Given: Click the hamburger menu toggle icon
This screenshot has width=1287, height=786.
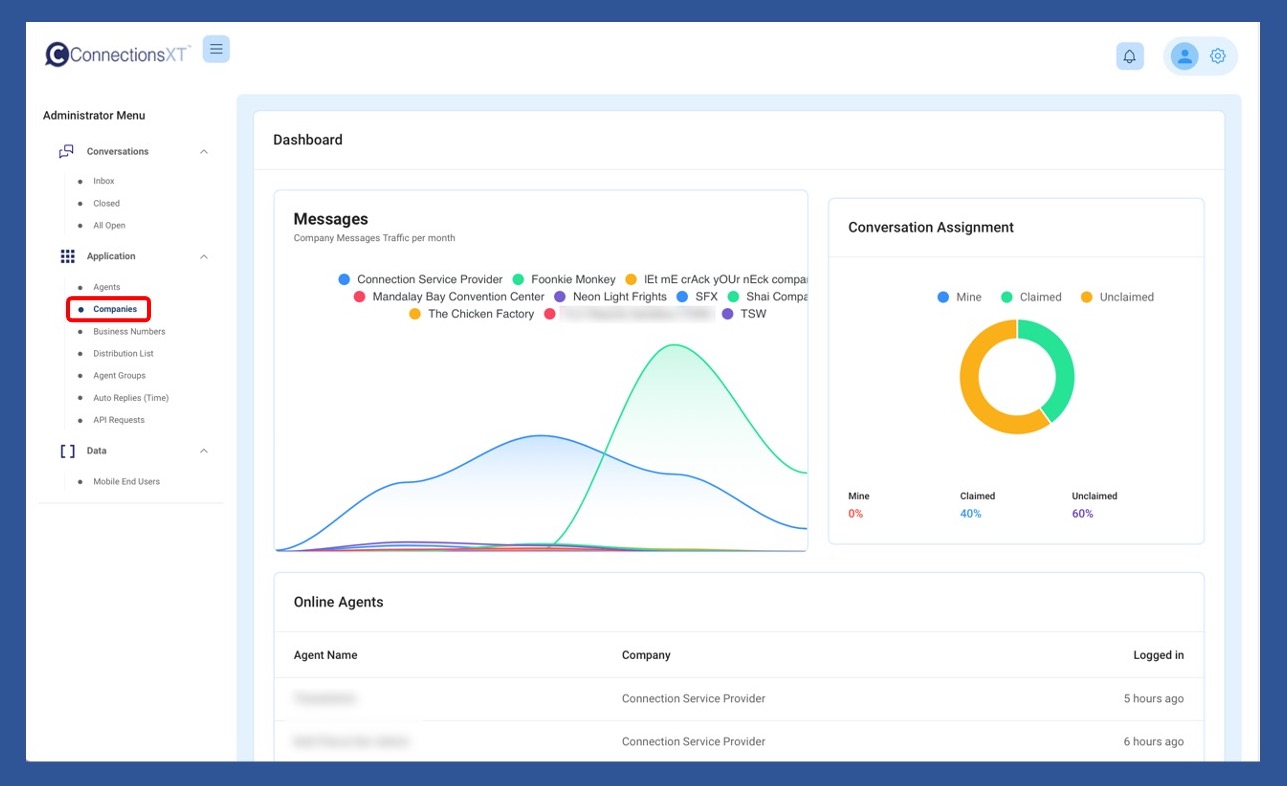Looking at the screenshot, I should (216, 49).
